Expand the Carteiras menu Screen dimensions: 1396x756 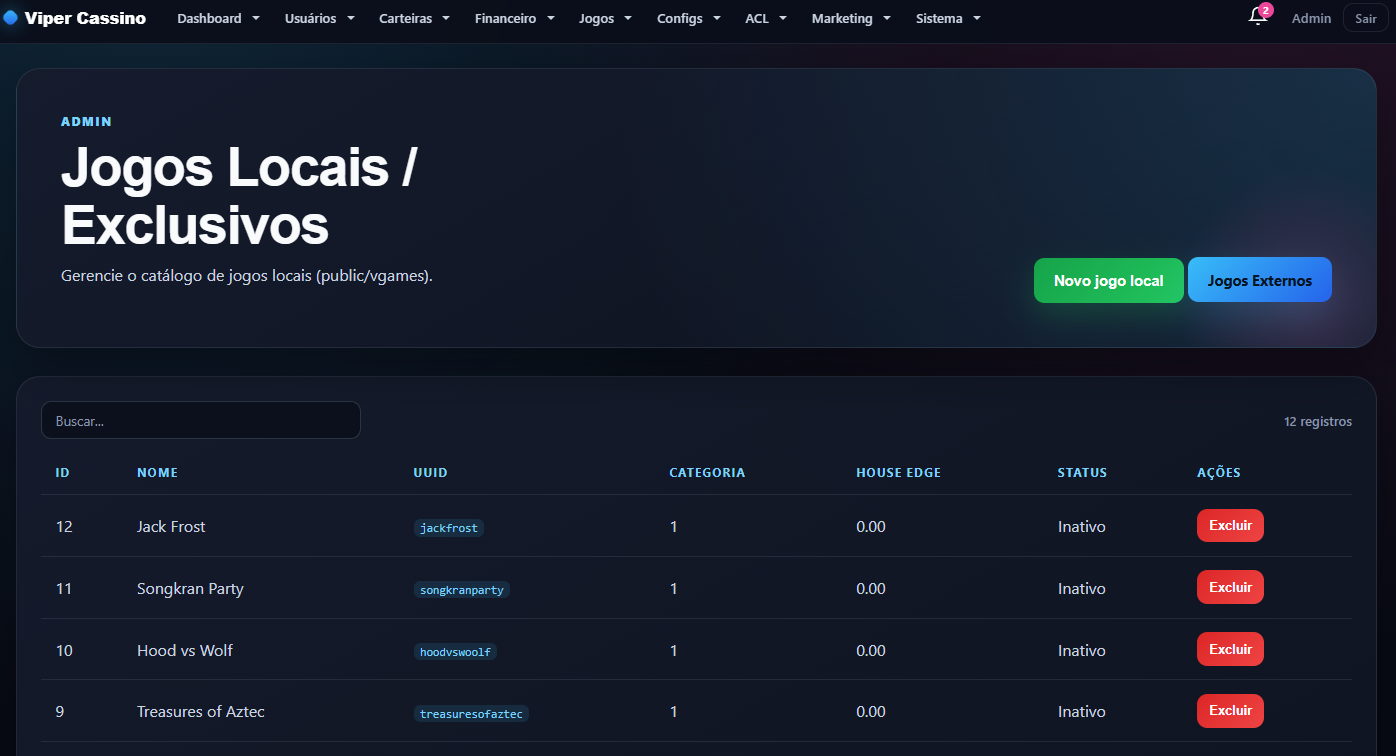414,18
